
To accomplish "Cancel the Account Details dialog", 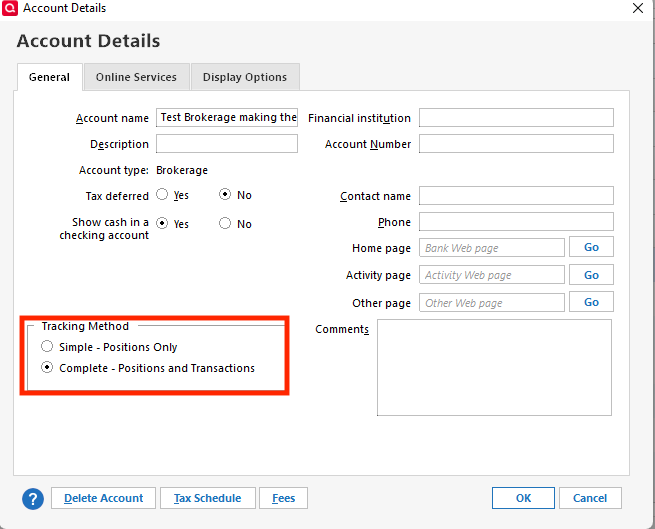I will 589,498.
